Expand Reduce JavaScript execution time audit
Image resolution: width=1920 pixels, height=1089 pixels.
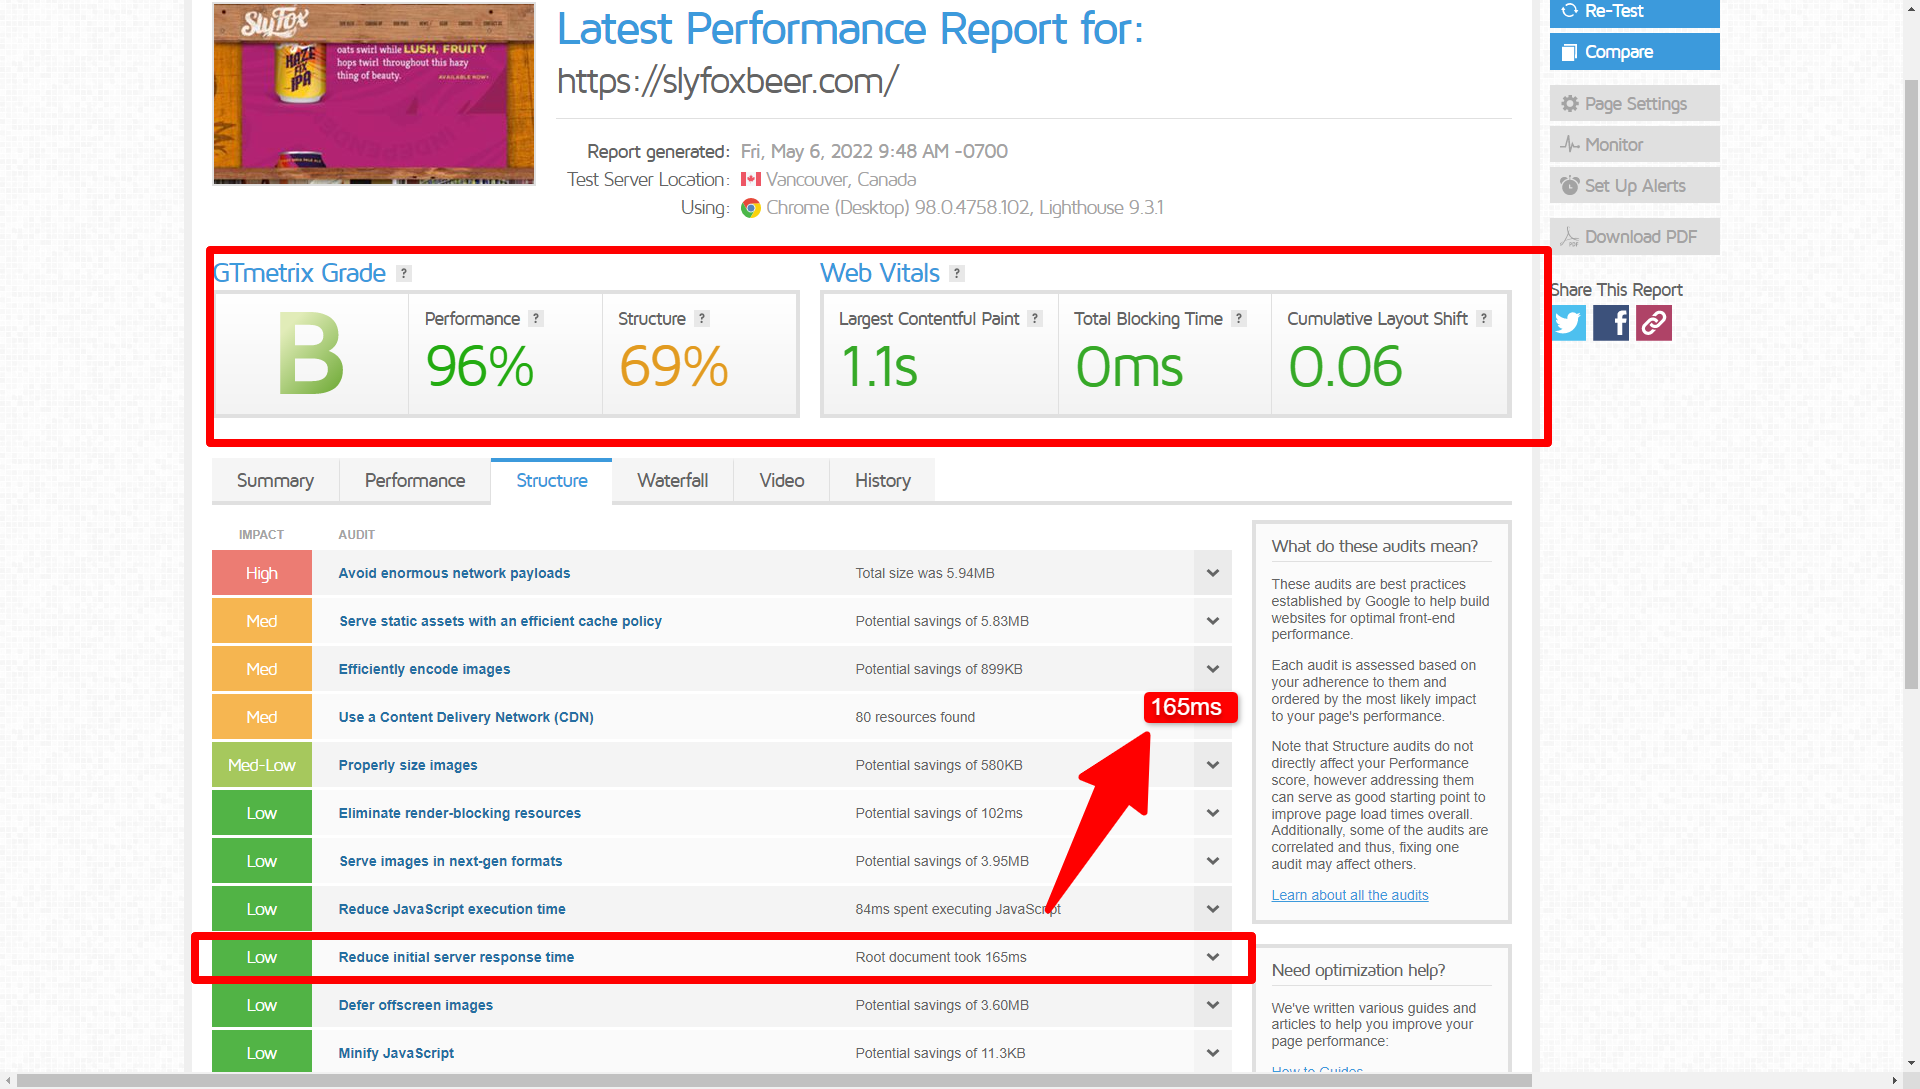click(1212, 909)
